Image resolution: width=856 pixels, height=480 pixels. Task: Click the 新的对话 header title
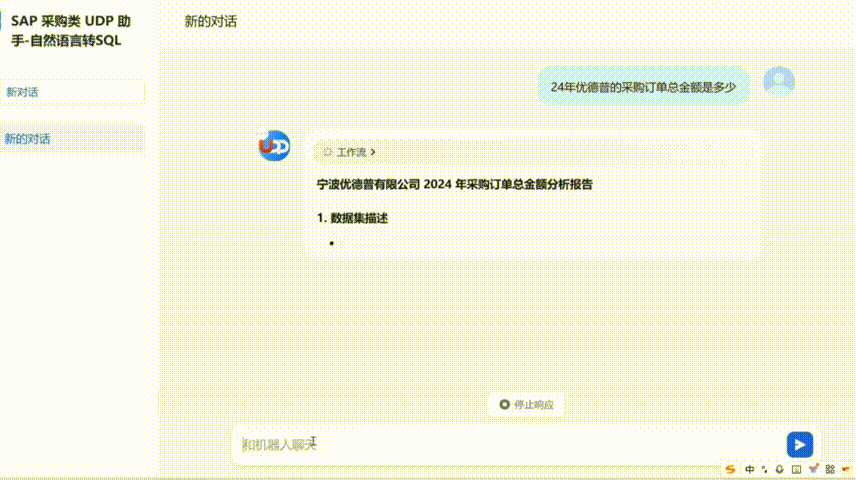[211, 21]
